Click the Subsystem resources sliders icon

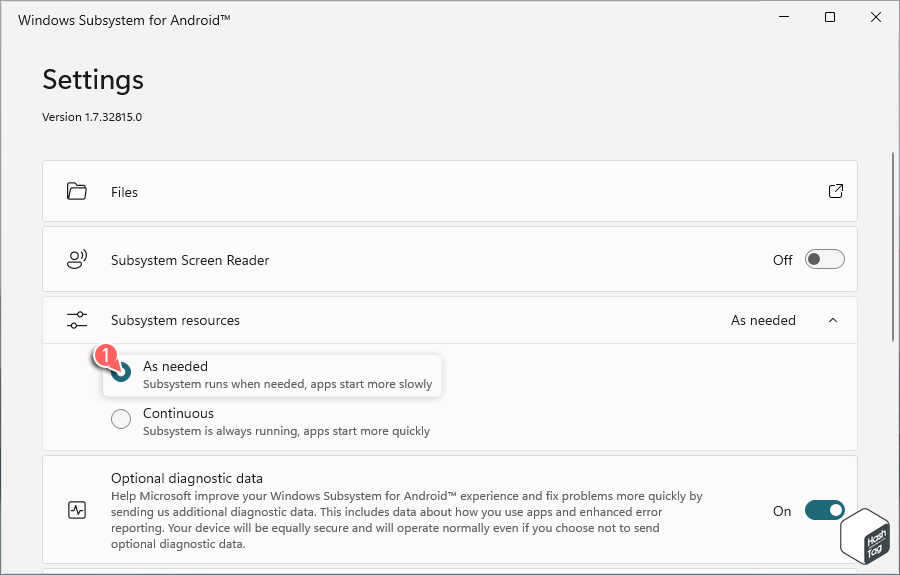pos(77,320)
